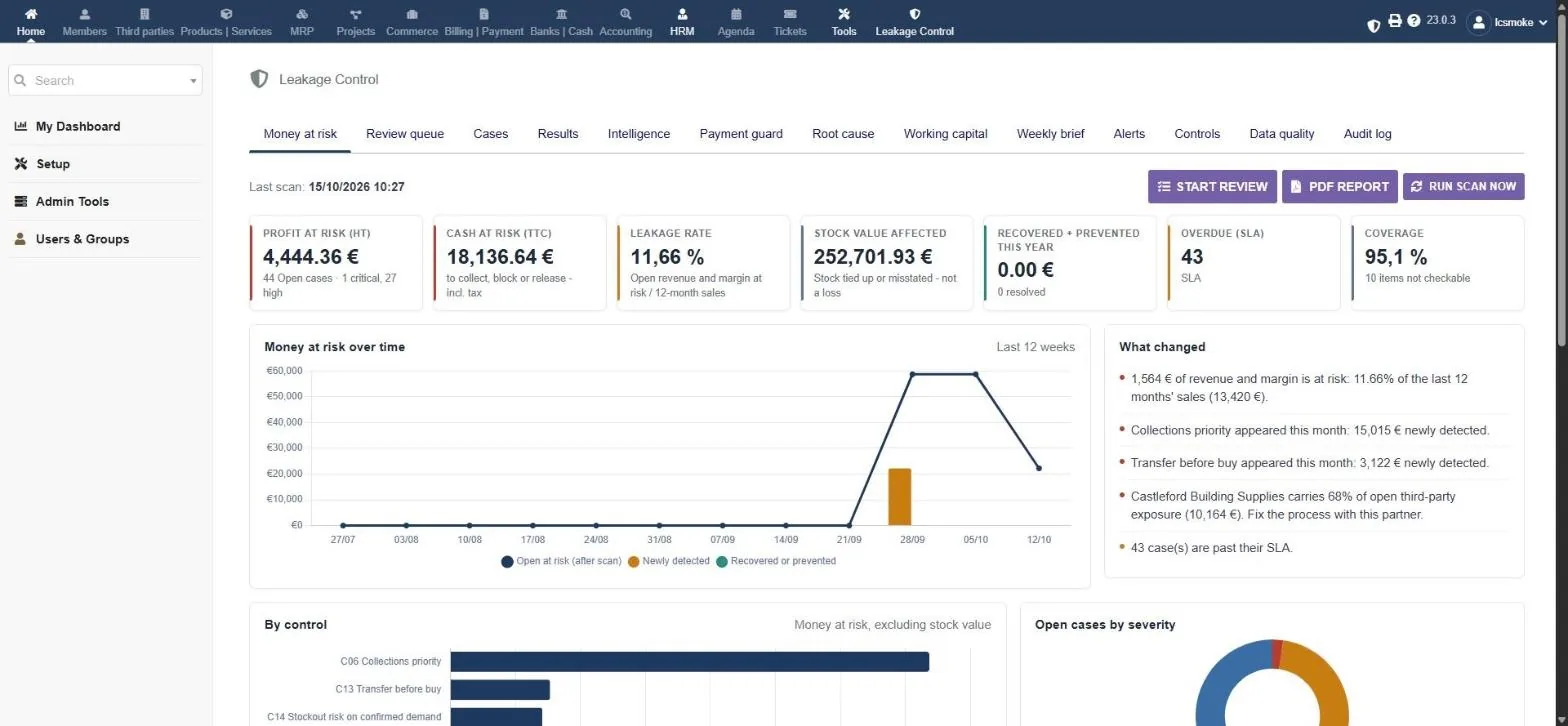Screen dimensions: 1568x726
Task: Click the Run Scan Now button
Action: click(x=1463, y=186)
